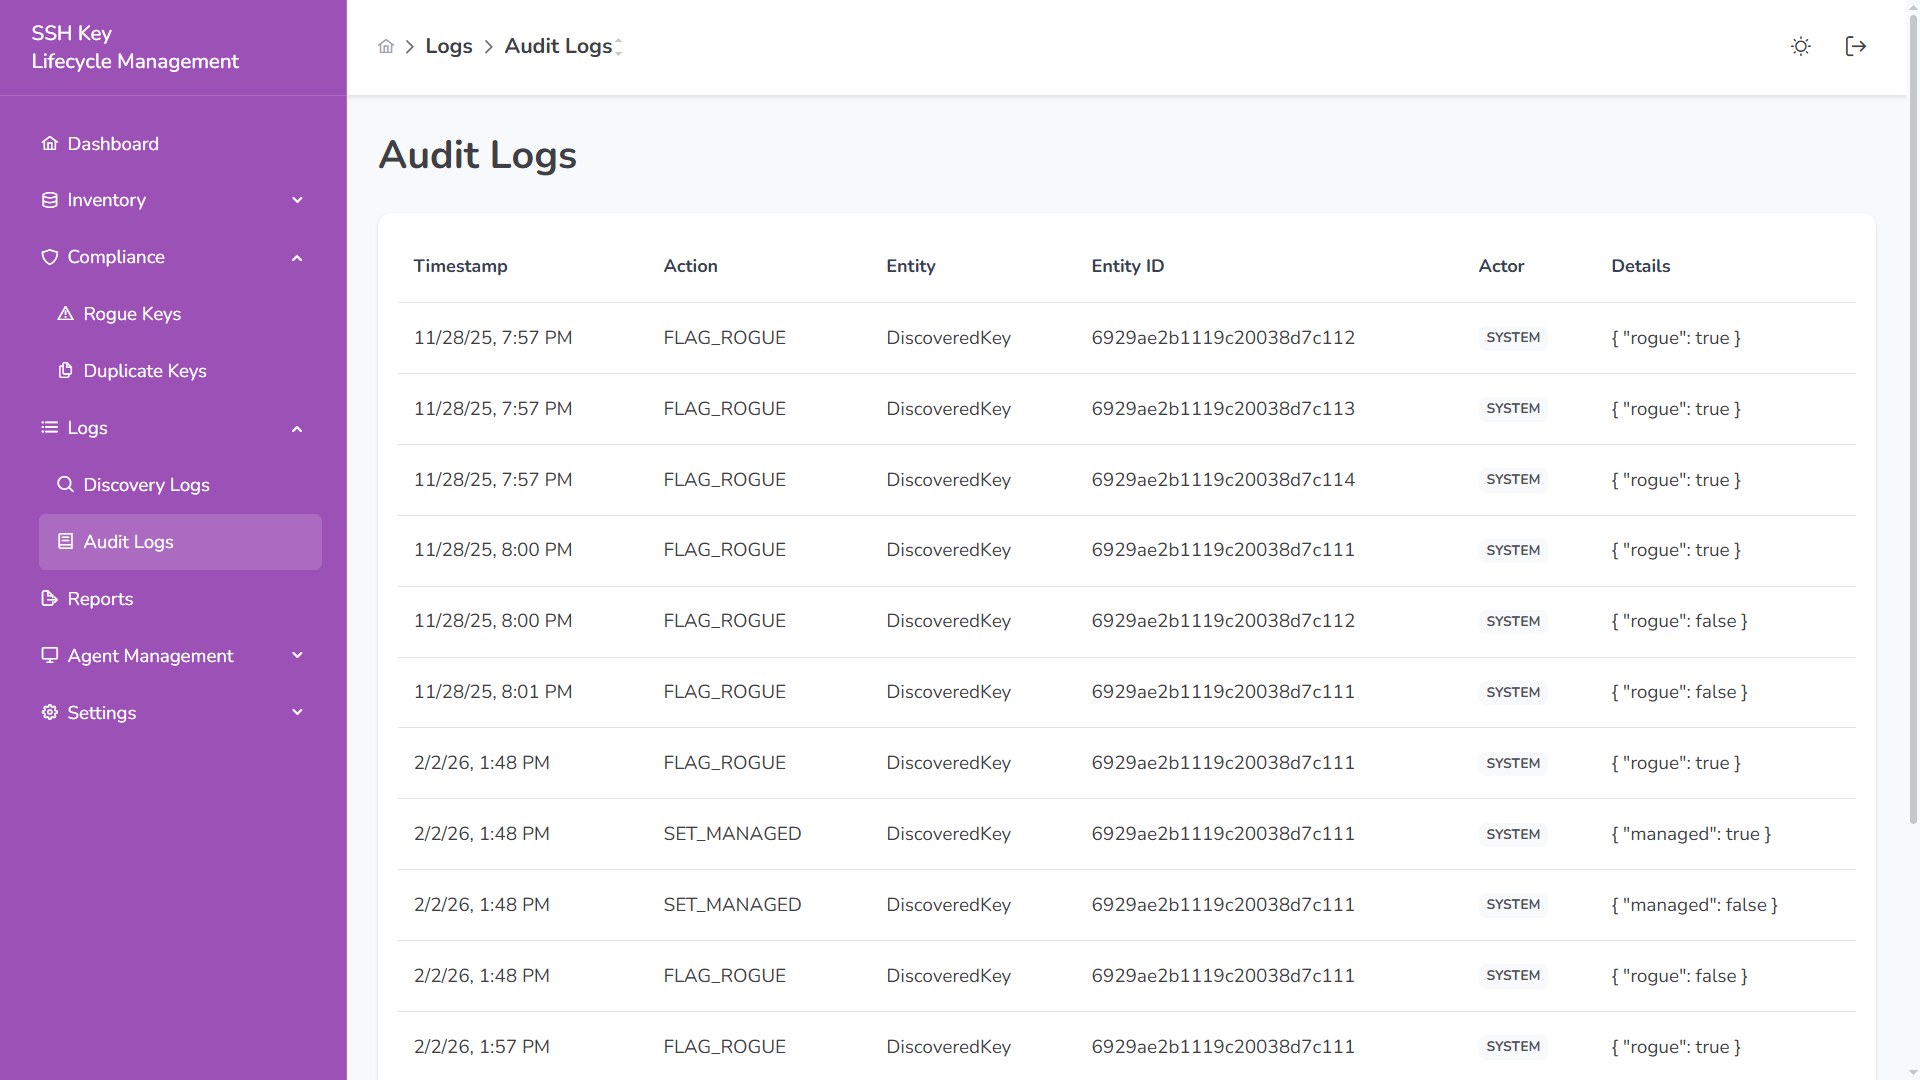
Task: Toggle light/dark theme with the sun icon
Action: (x=1801, y=46)
